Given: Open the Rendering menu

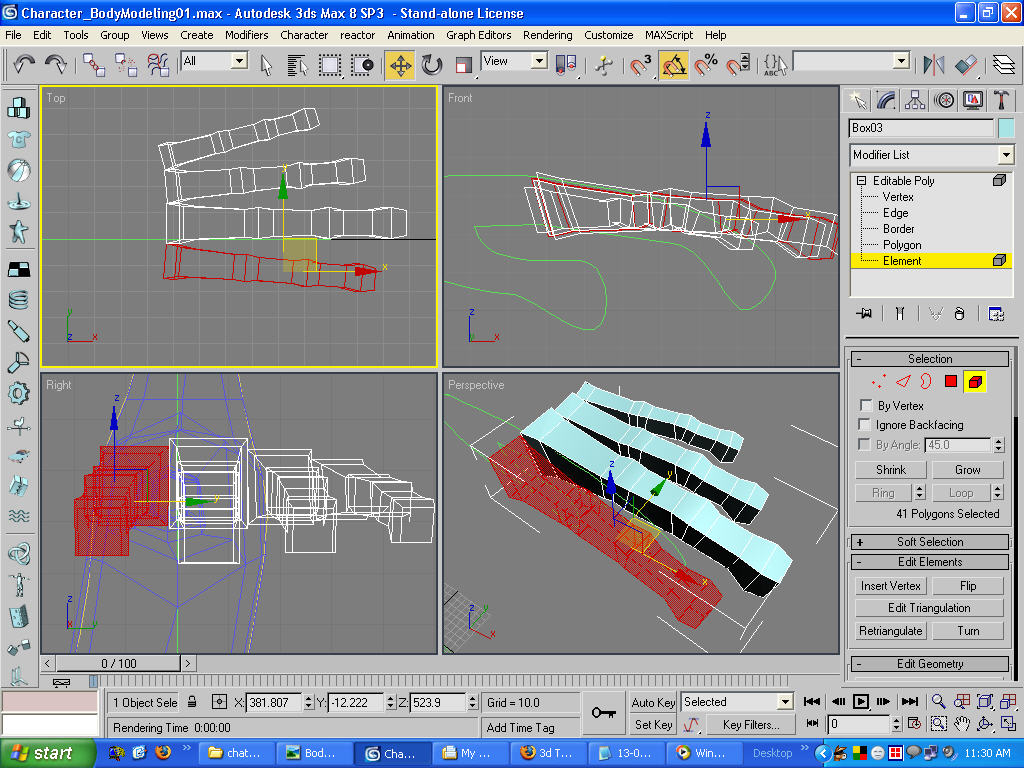Looking at the screenshot, I should coord(547,35).
